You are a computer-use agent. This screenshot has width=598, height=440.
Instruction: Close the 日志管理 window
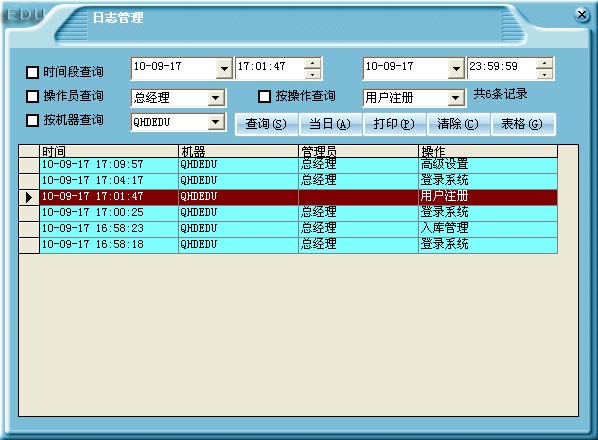point(582,15)
